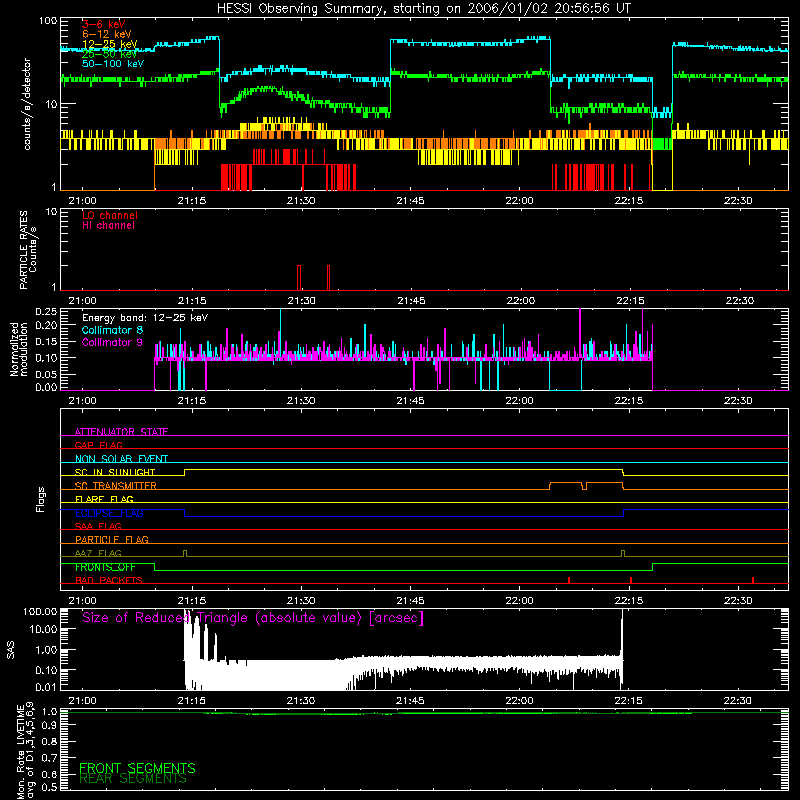Click the ECLIPSE_FLAG label
This screenshot has width=800, height=800.
tap(109, 513)
